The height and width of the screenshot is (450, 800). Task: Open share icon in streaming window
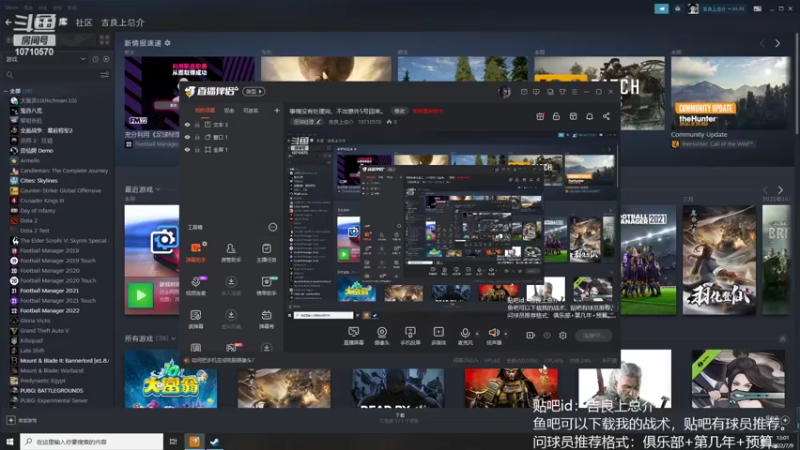click(x=606, y=116)
